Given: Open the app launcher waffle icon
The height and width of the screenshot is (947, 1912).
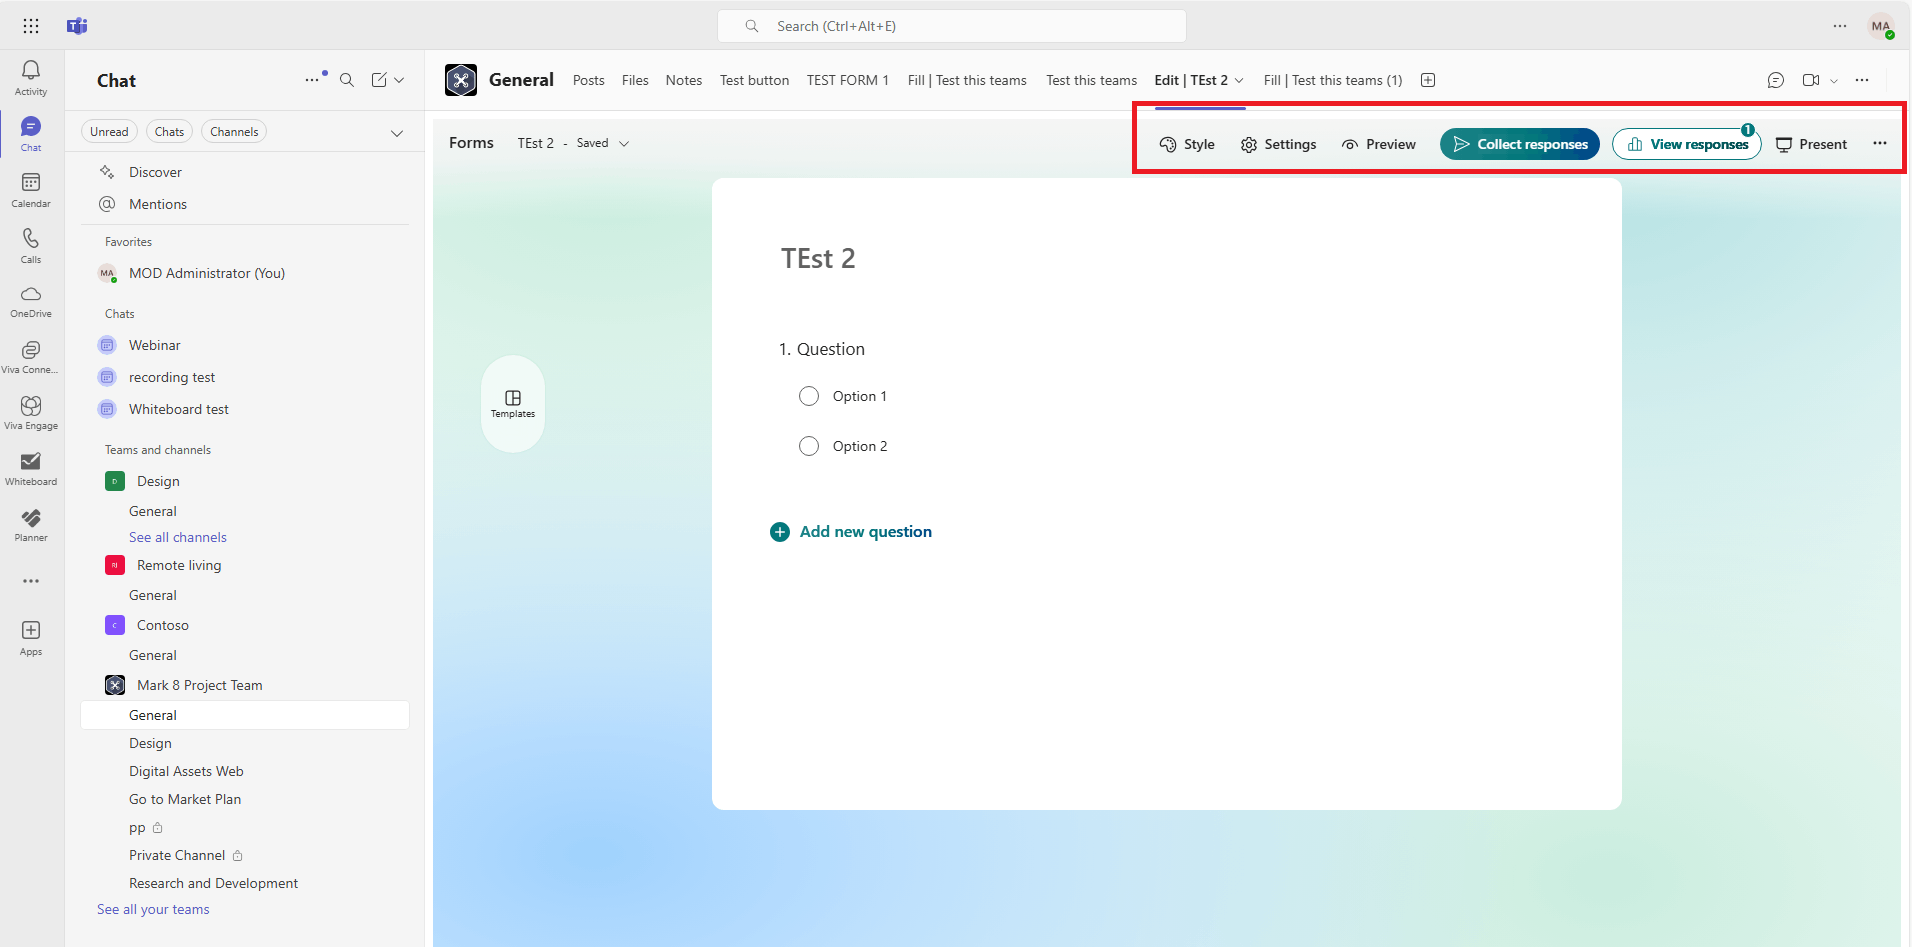Looking at the screenshot, I should (x=31, y=26).
